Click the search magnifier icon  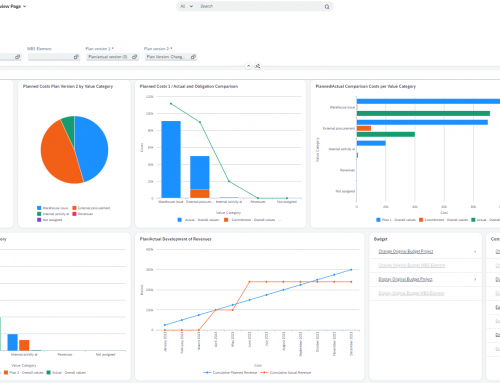pos(327,6)
